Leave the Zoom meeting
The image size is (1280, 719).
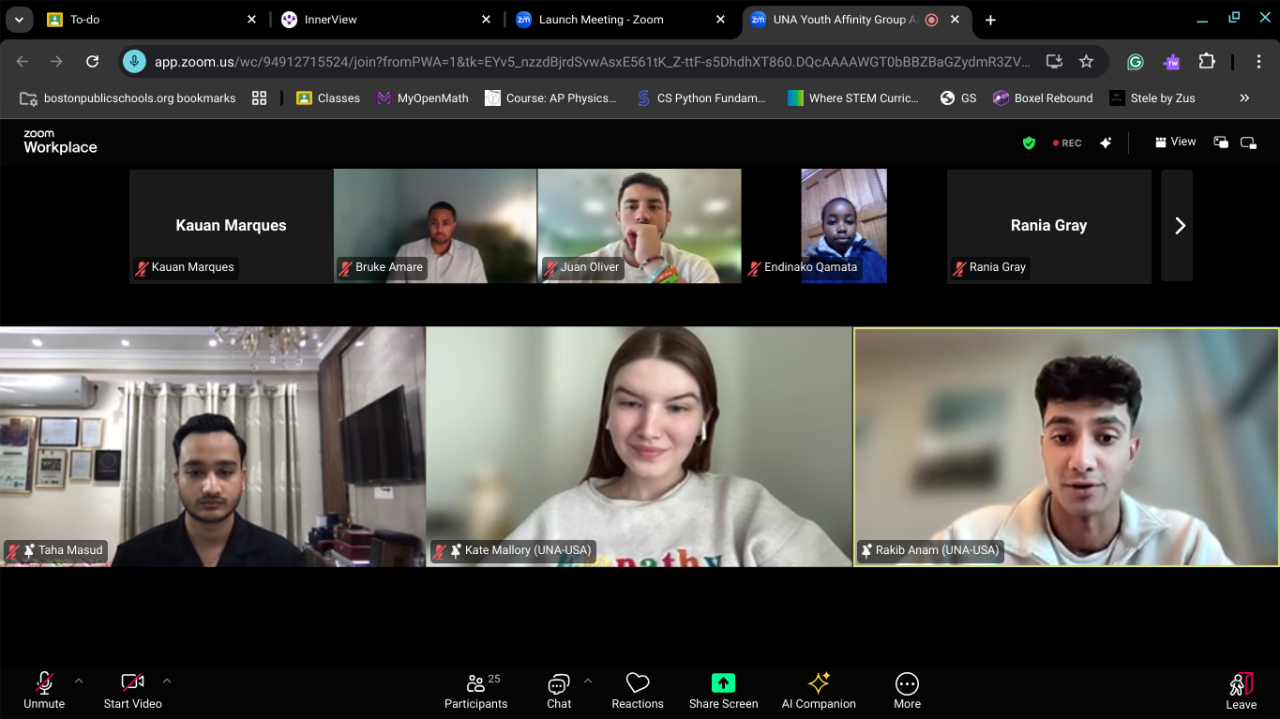coord(1241,691)
